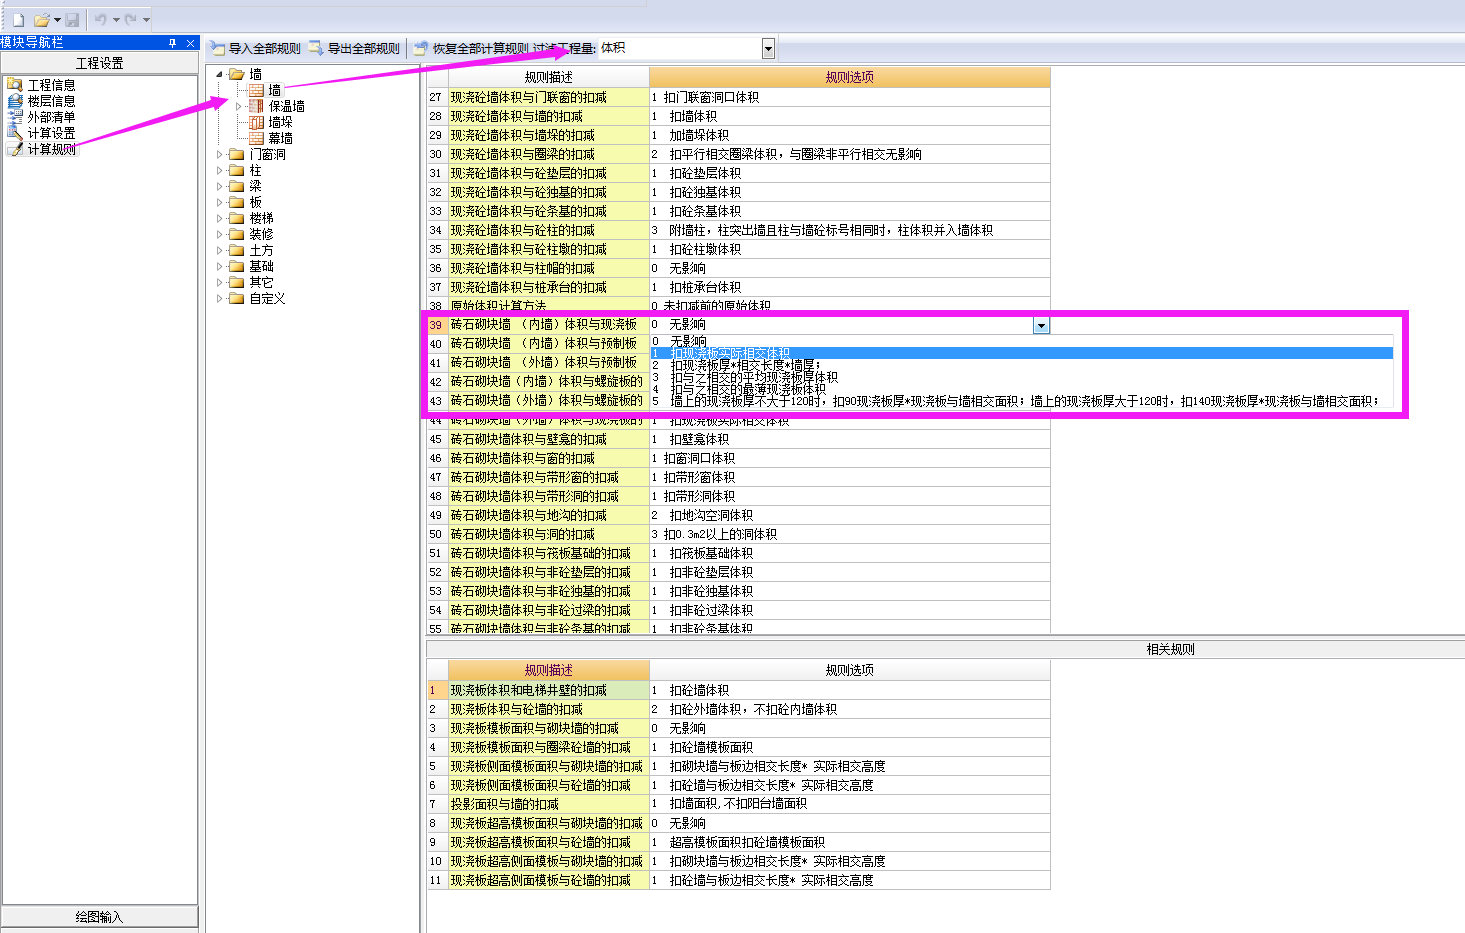Collapse the 墙 root folder
The image size is (1465, 933).
(220, 74)
